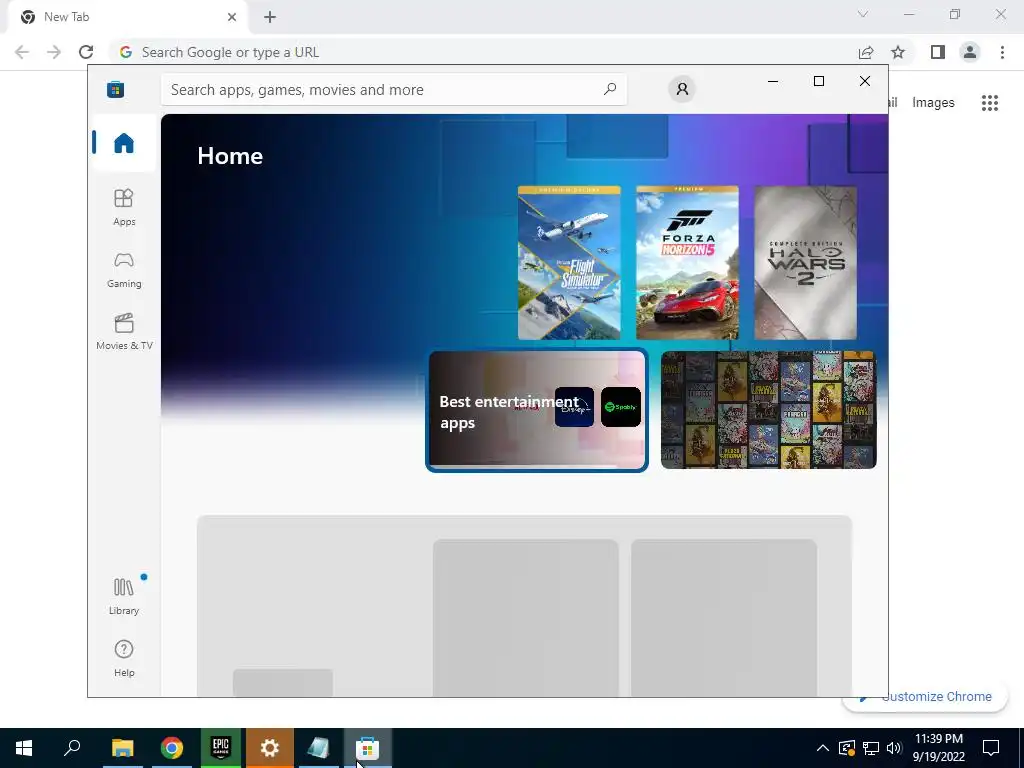
Task: Open the Best entertainment apps card
Action: click(537, 409)
